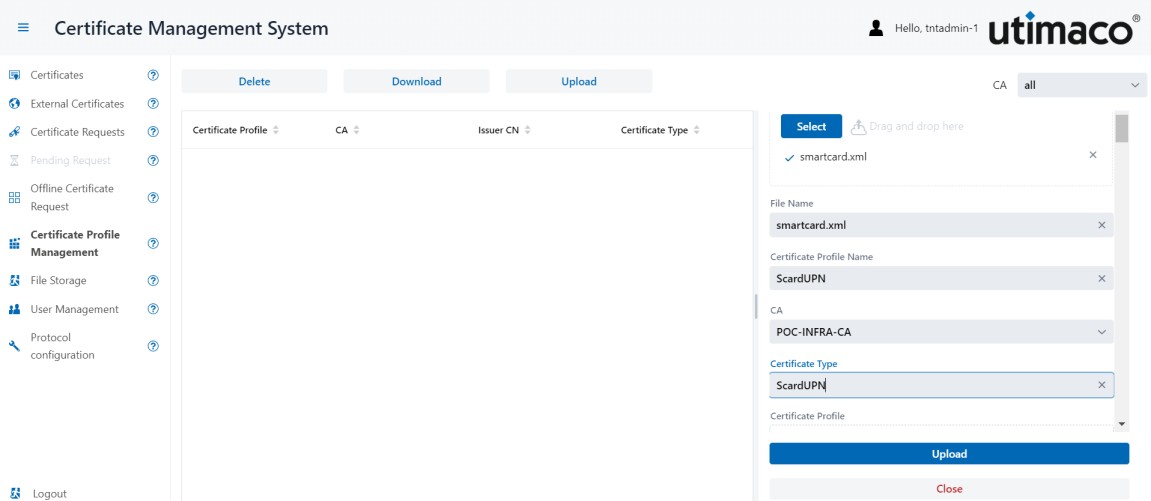Click the Certificate Requests key icon

tap(14, 132)
